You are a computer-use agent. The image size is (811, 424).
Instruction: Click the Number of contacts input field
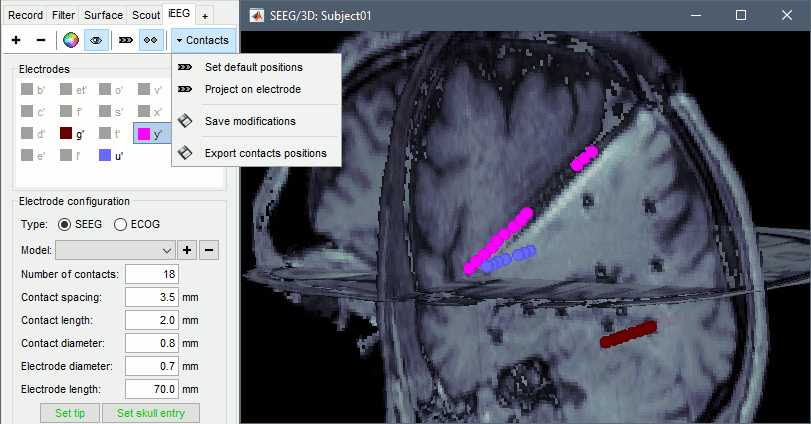(x=151, y=274)
